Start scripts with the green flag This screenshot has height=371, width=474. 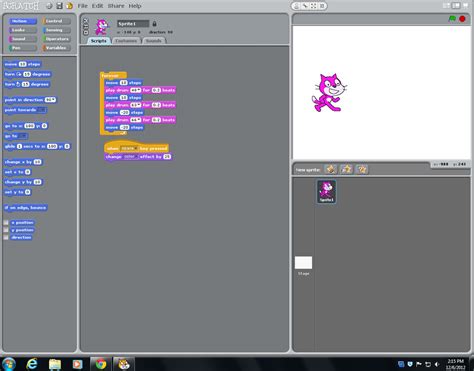pos(452,19)
